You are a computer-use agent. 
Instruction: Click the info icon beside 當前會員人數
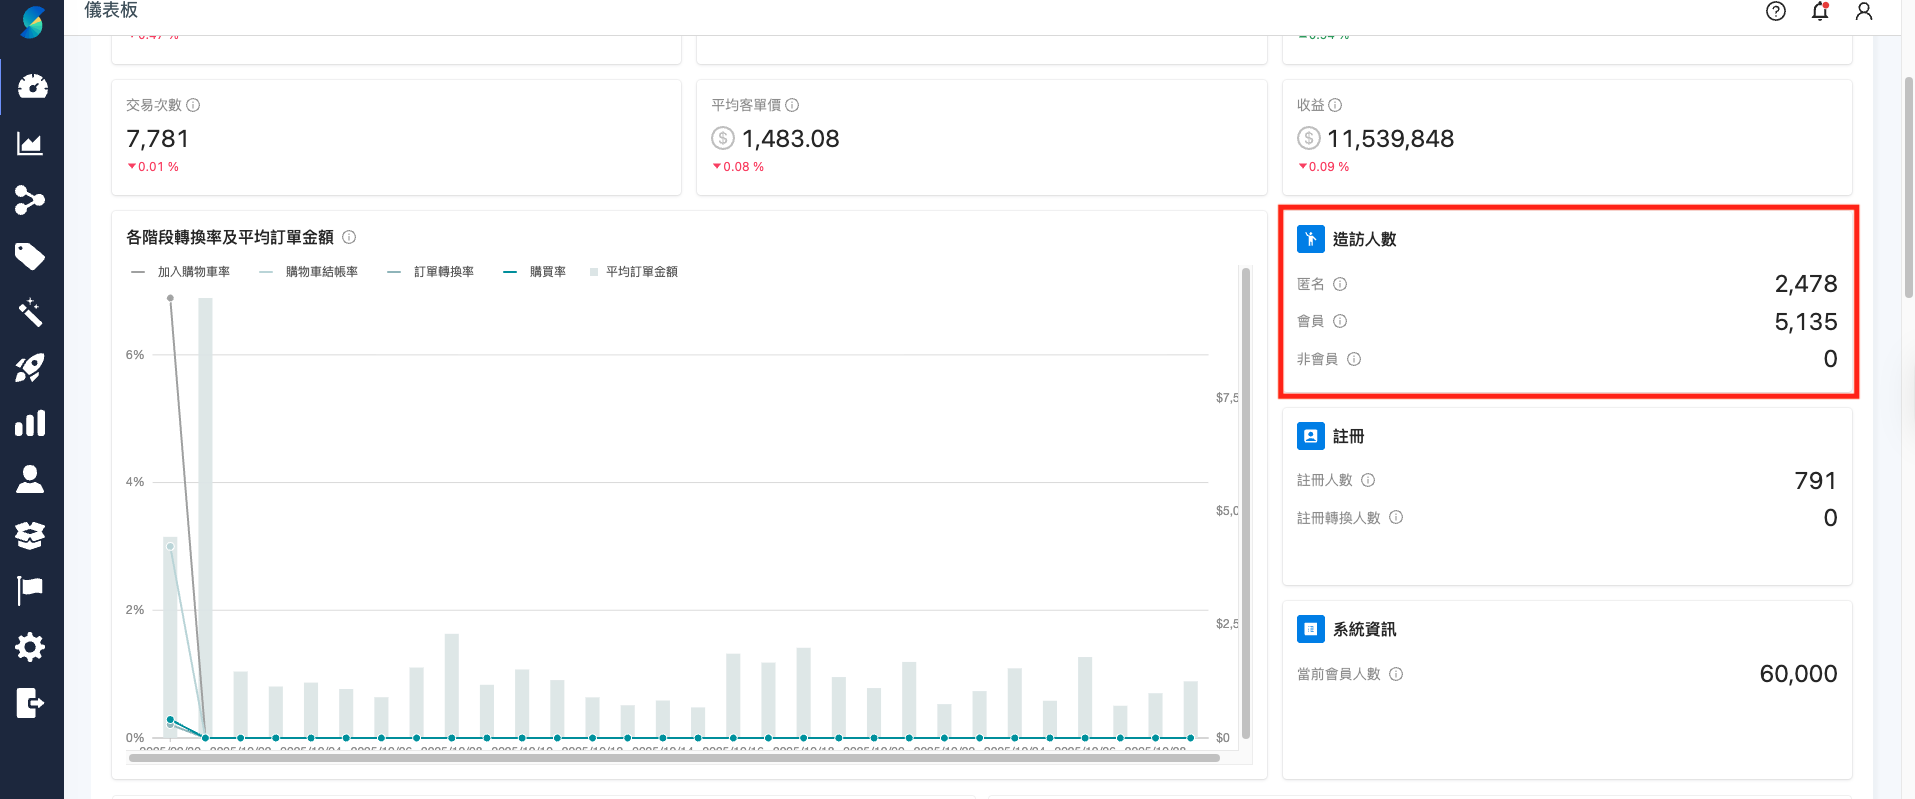(x=1396, y=674)
